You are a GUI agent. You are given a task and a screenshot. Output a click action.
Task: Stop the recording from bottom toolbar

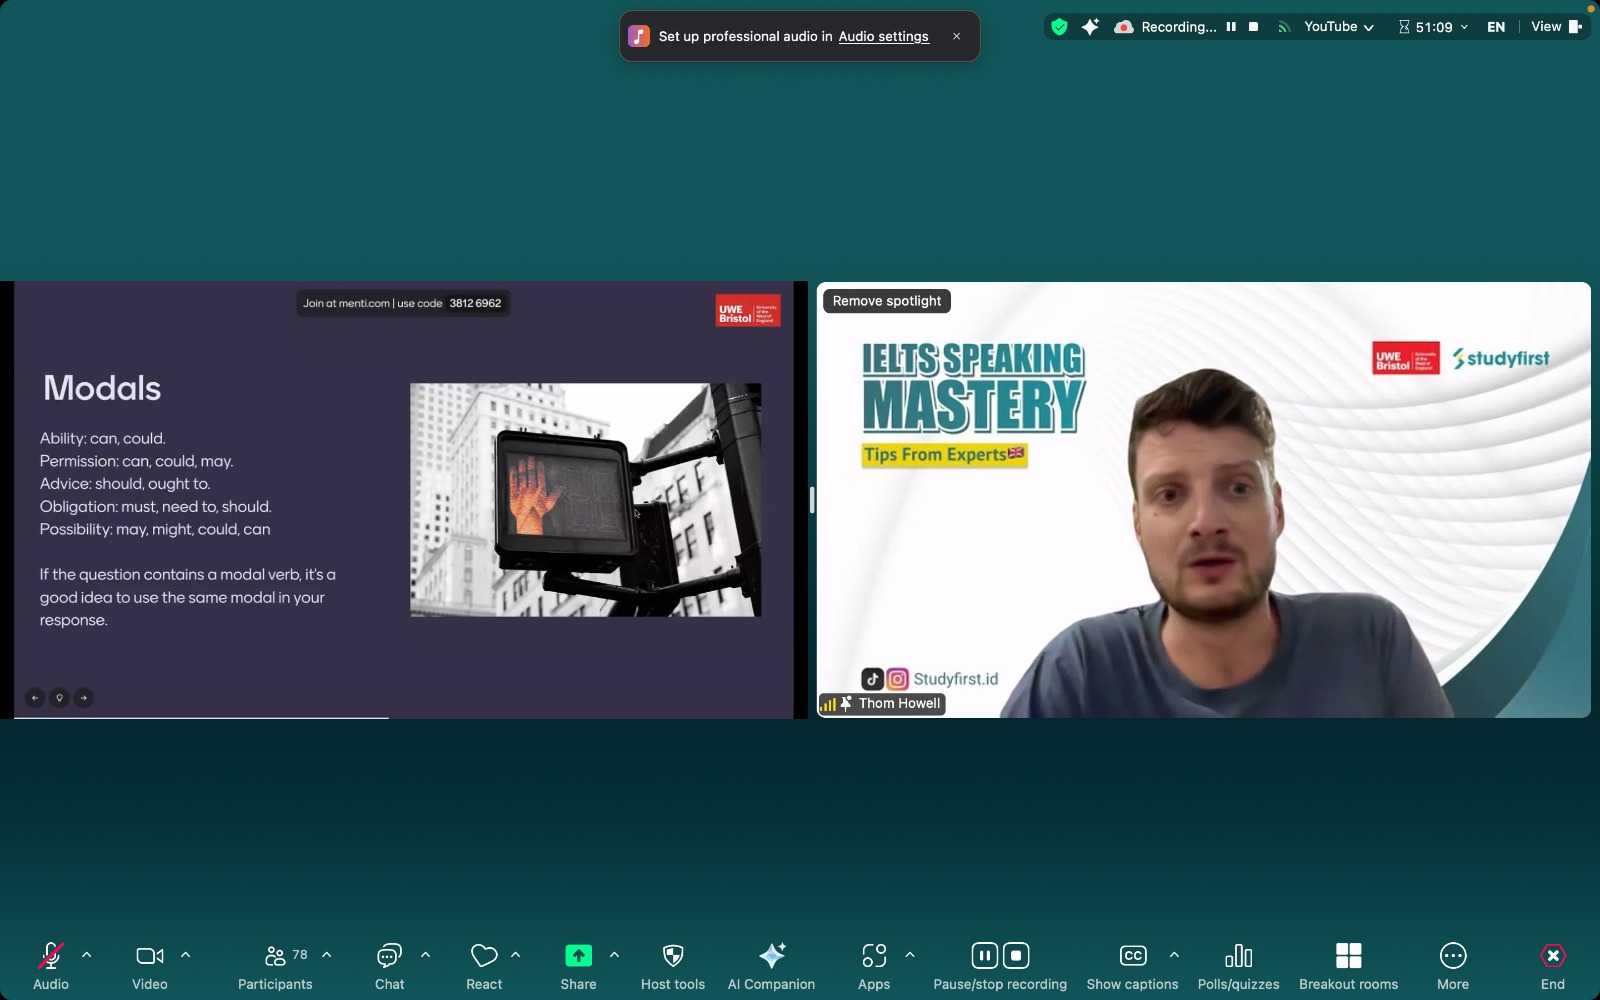coord(1016,956)
